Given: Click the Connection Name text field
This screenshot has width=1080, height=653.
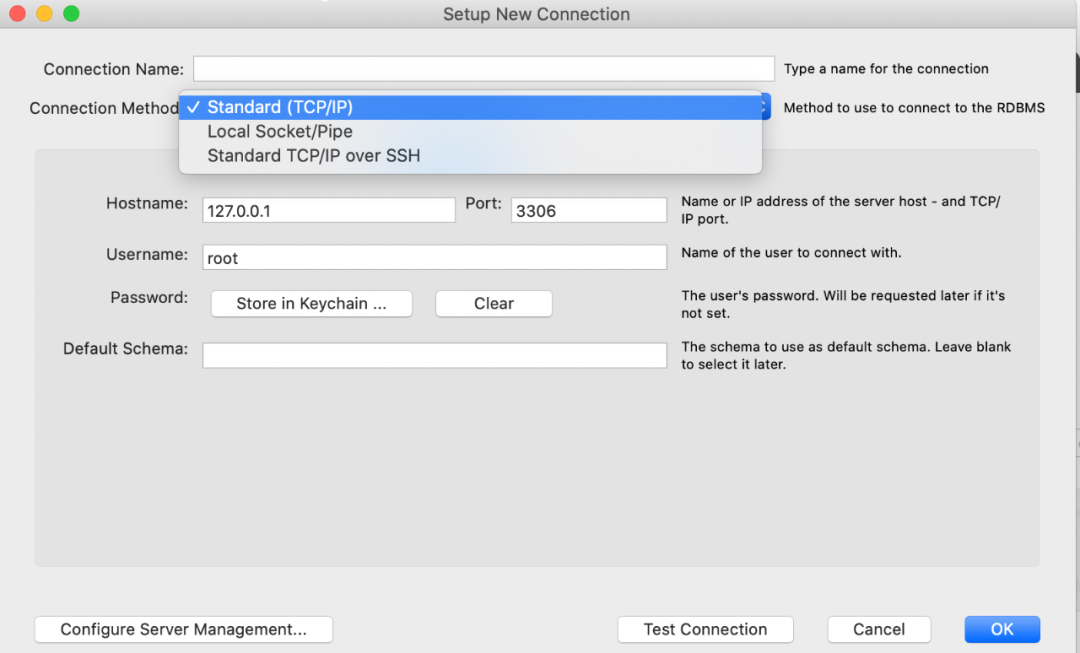Looking at the screenshot, I should [484, 68].
